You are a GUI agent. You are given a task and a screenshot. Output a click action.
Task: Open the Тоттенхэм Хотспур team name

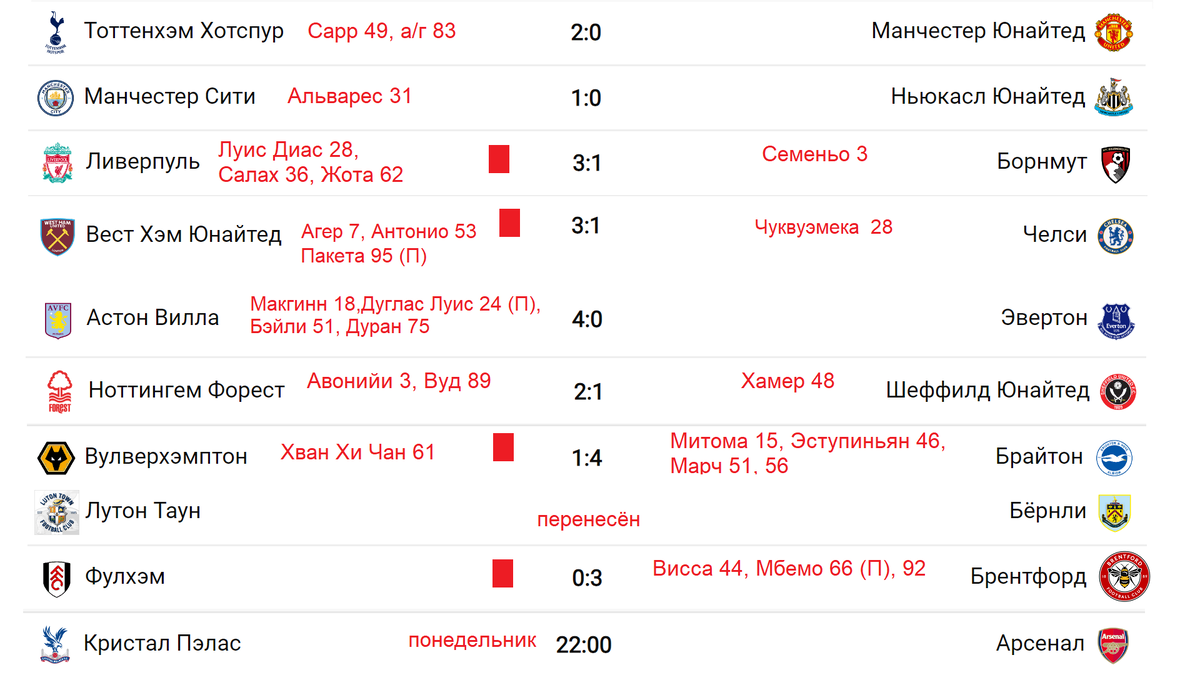(x=184, y=31)
